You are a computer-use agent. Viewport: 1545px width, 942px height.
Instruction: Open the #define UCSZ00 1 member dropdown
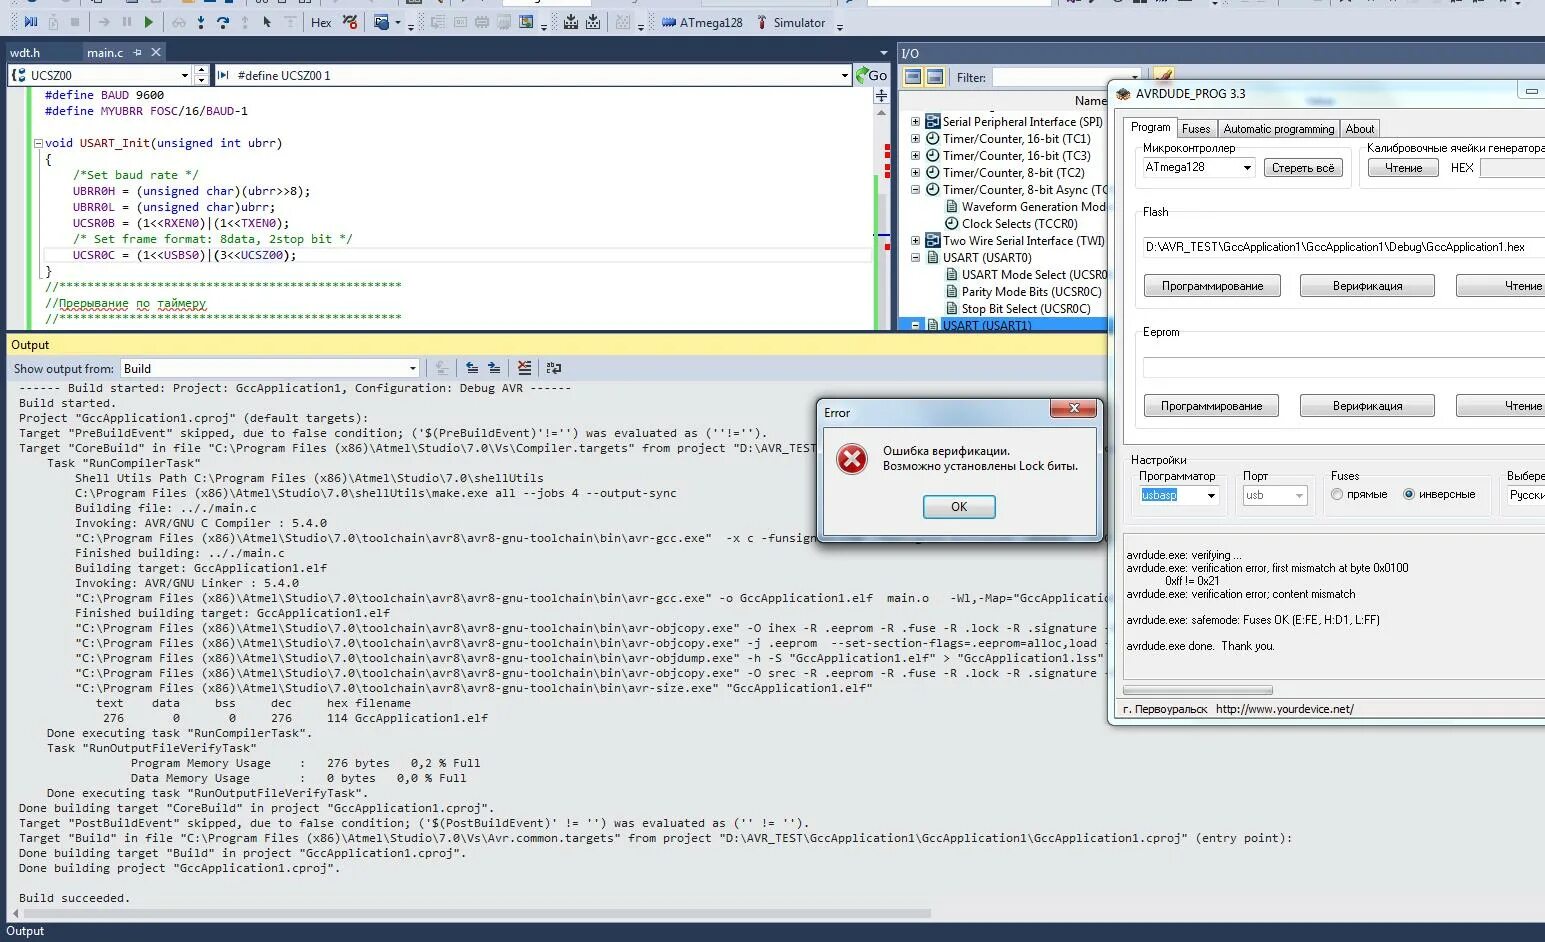[x=845, y=75]
